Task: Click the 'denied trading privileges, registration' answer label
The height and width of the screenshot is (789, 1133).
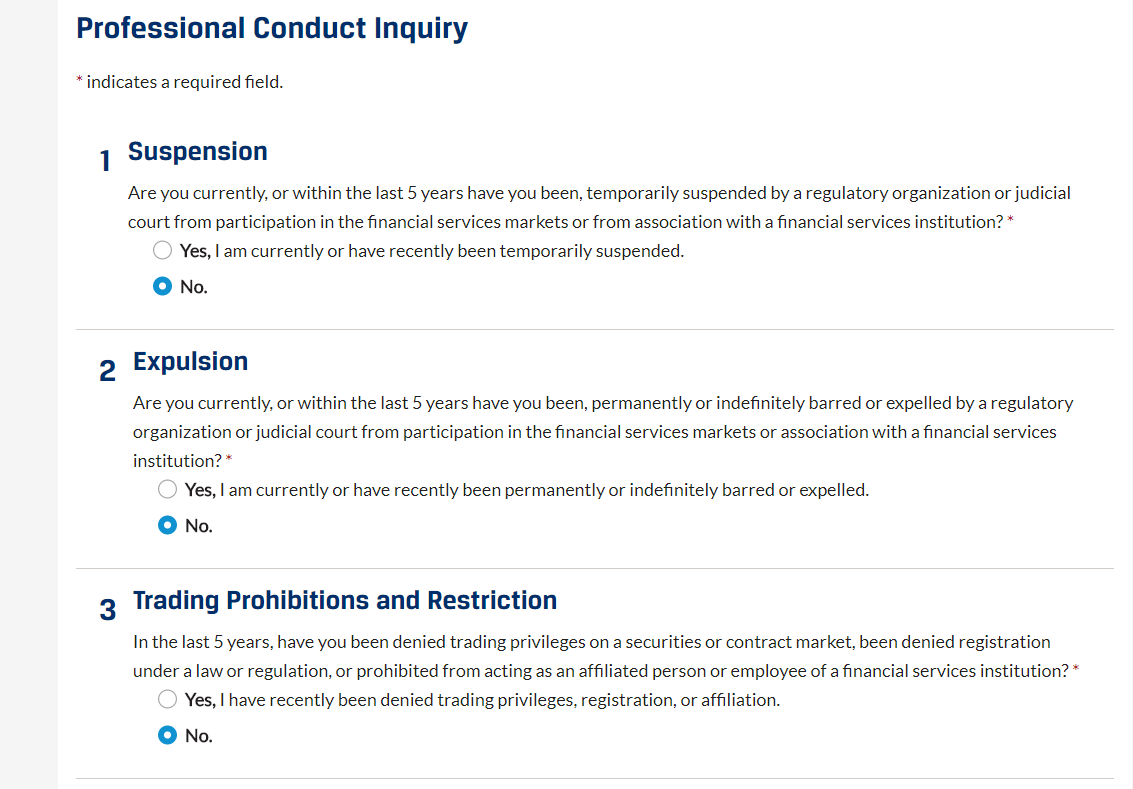Action: coord(482,700)
